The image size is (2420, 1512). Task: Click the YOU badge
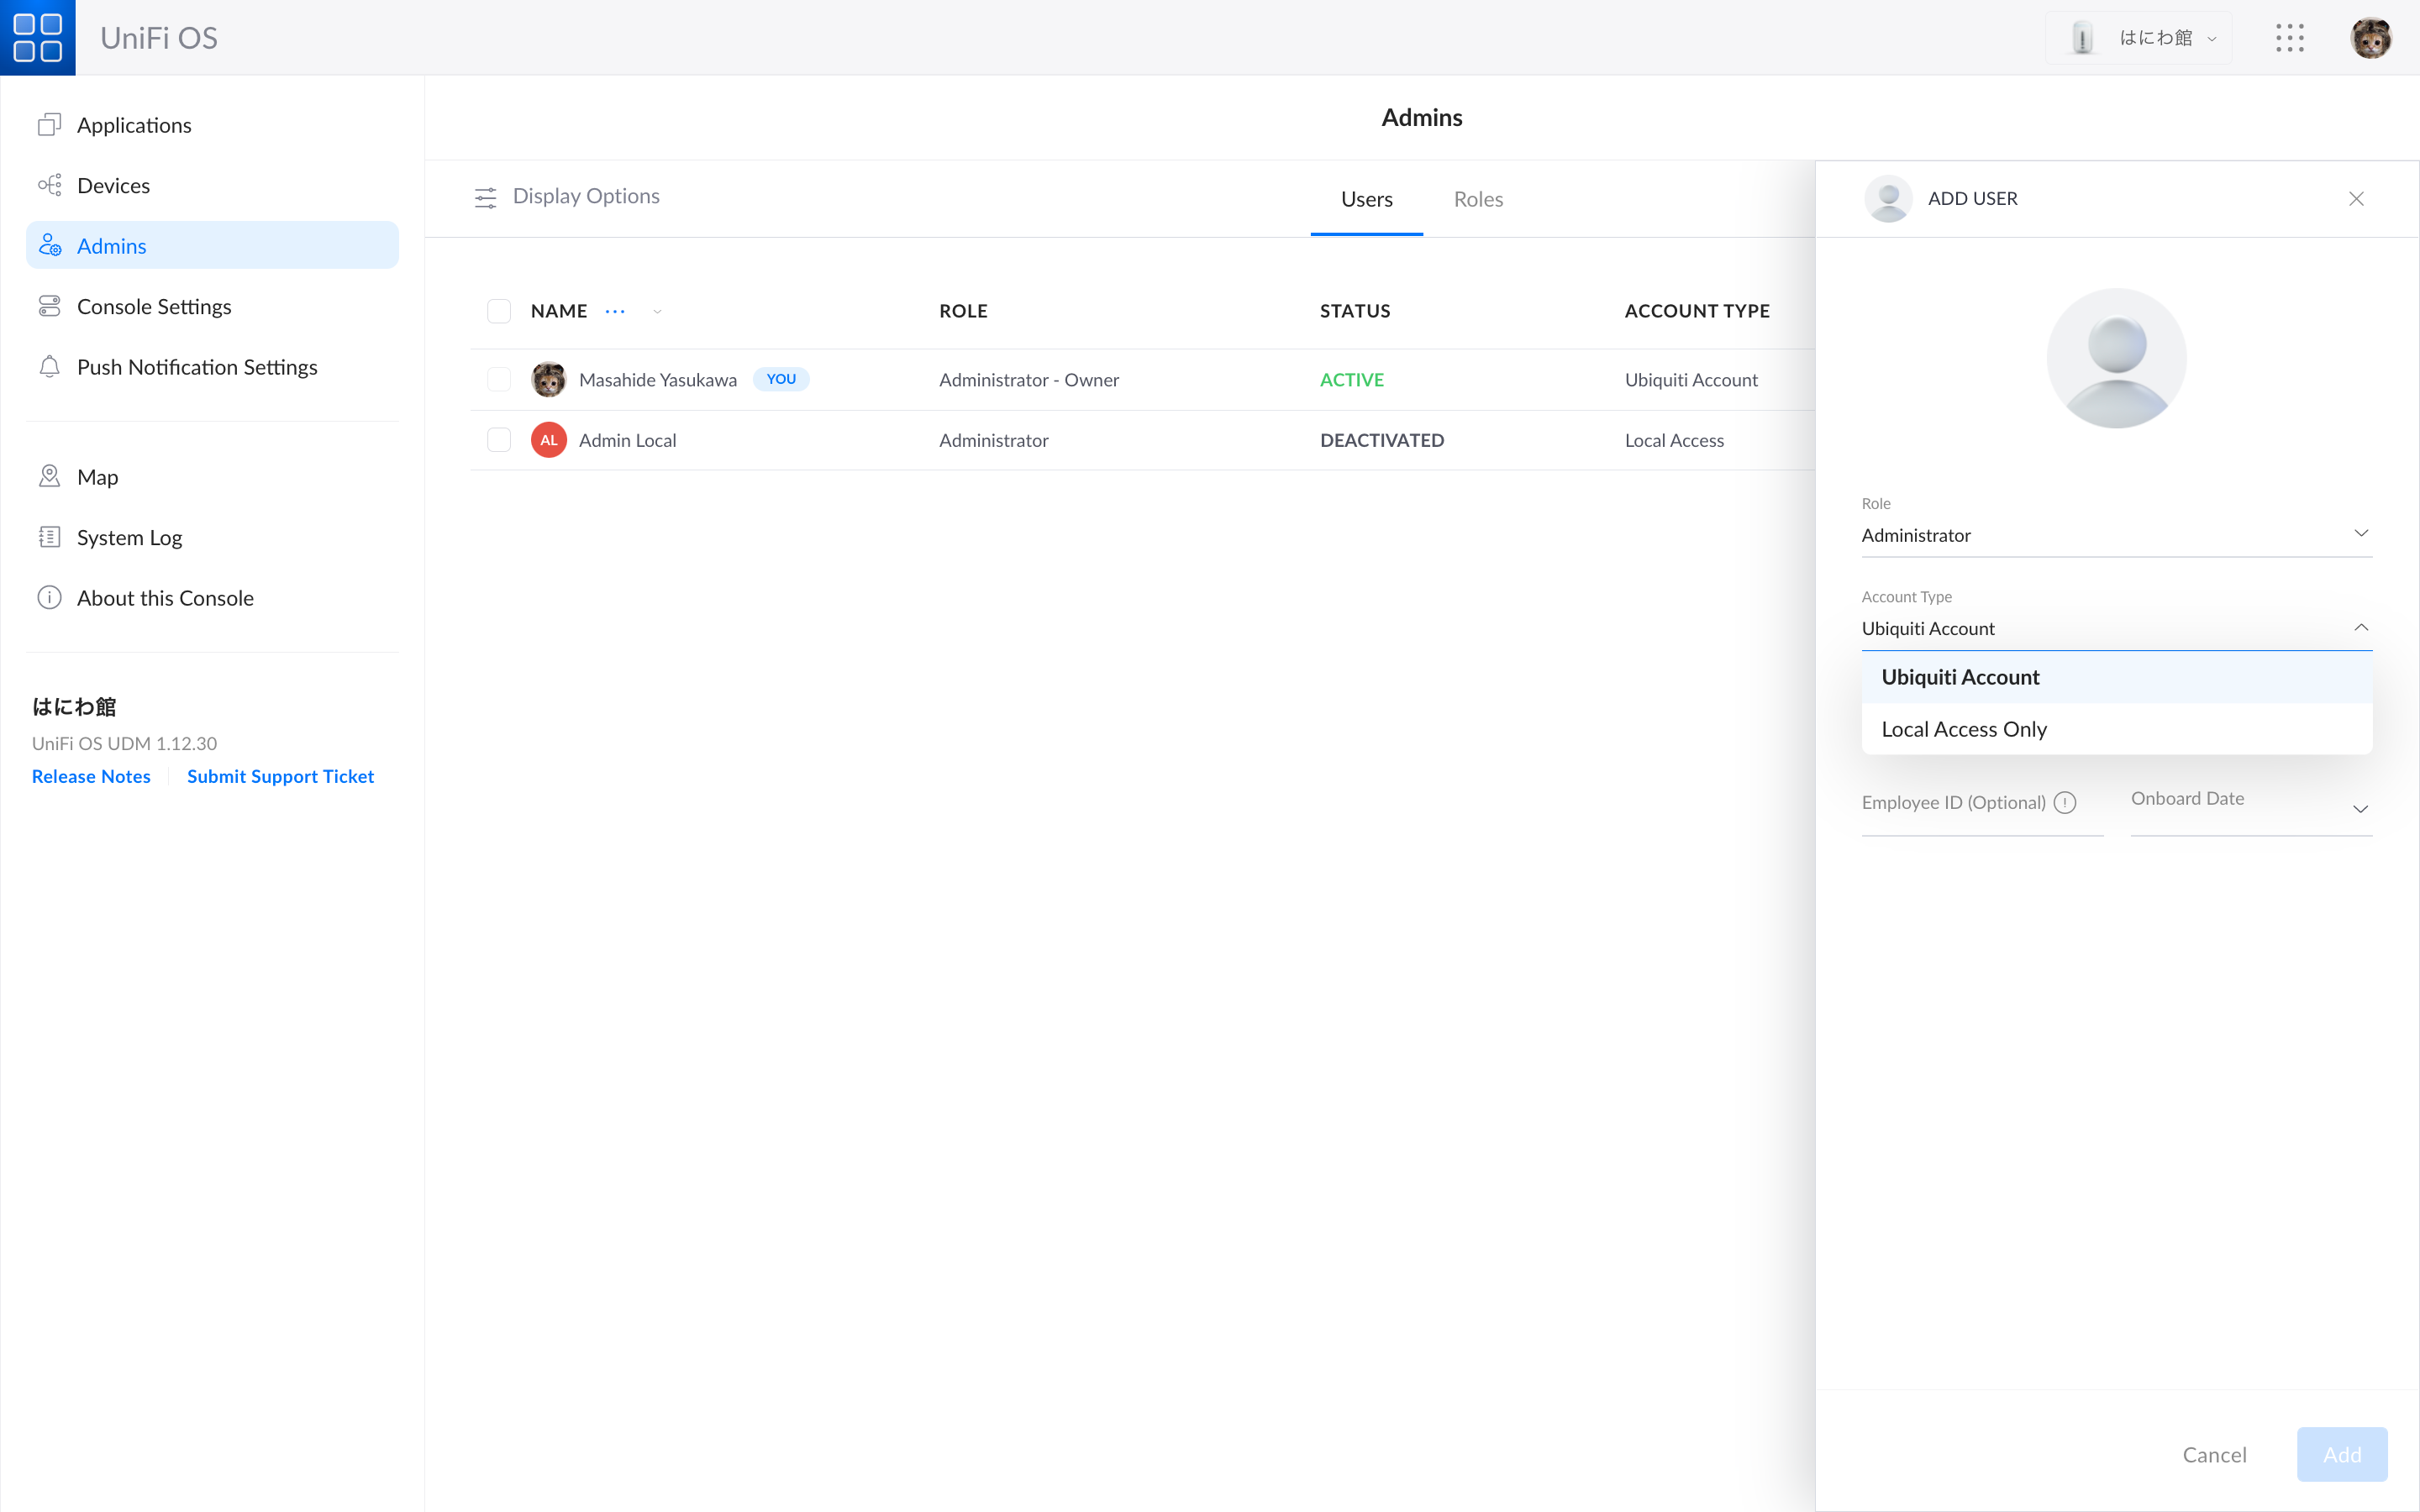tap(781, 379)
